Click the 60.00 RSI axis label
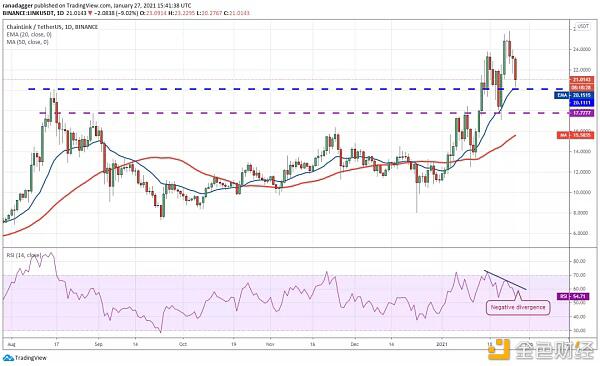Viewport: 600px width, 366px height. pyautogui.click(x=580, y=289)
